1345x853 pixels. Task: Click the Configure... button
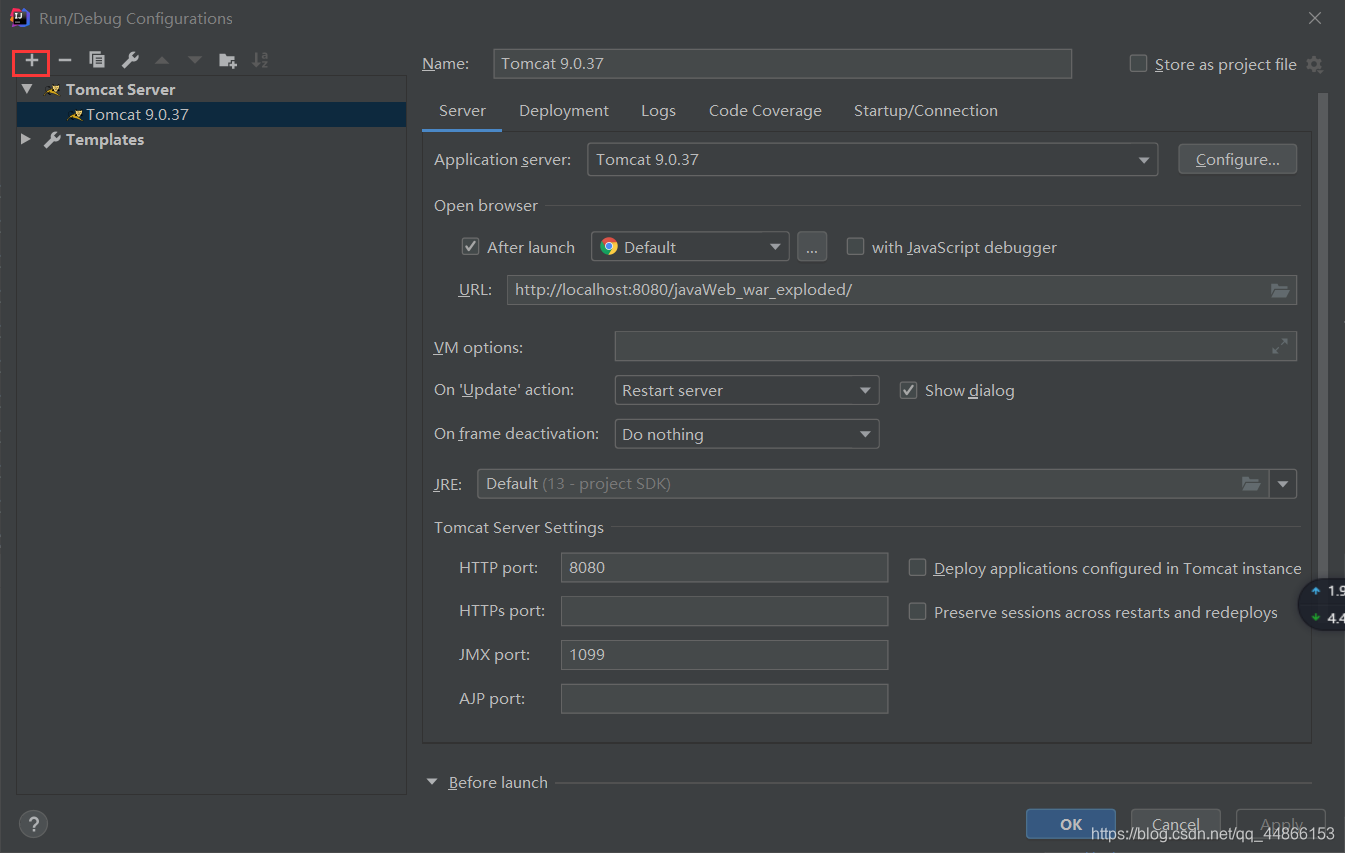tap(1237, 160)
